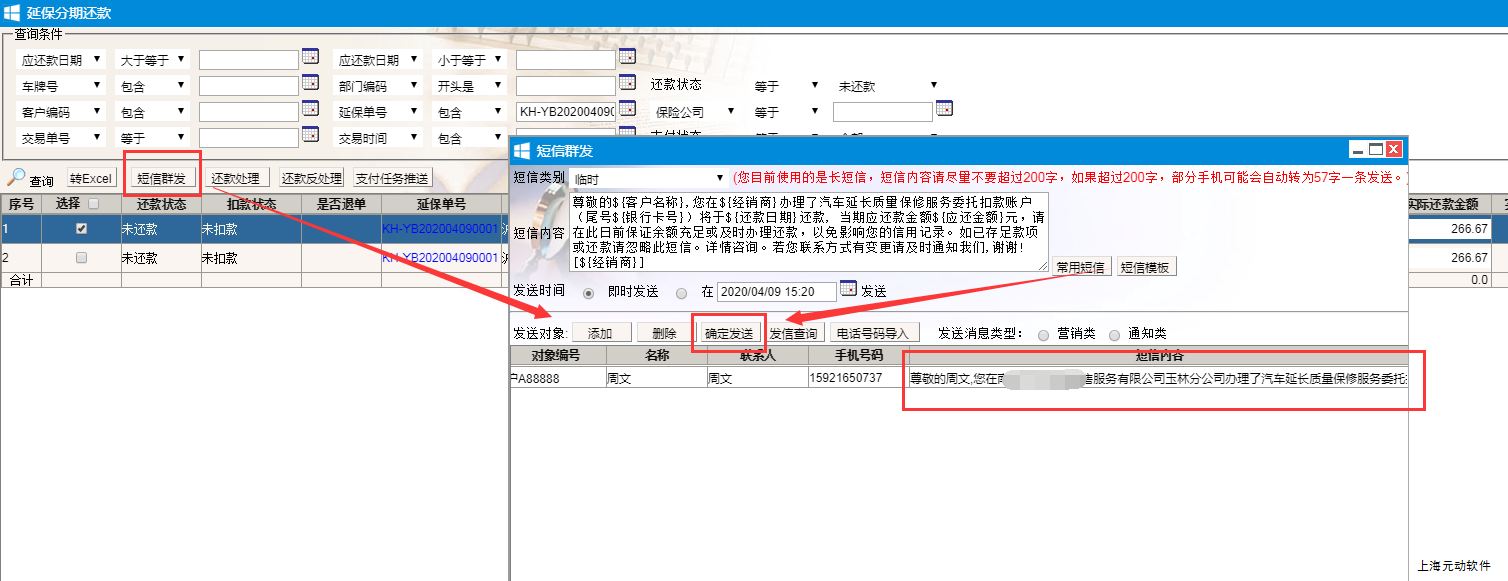The image size is (1508, 581).
Task: Click the 查询 magnifier search icon
Action: point(16,178)
